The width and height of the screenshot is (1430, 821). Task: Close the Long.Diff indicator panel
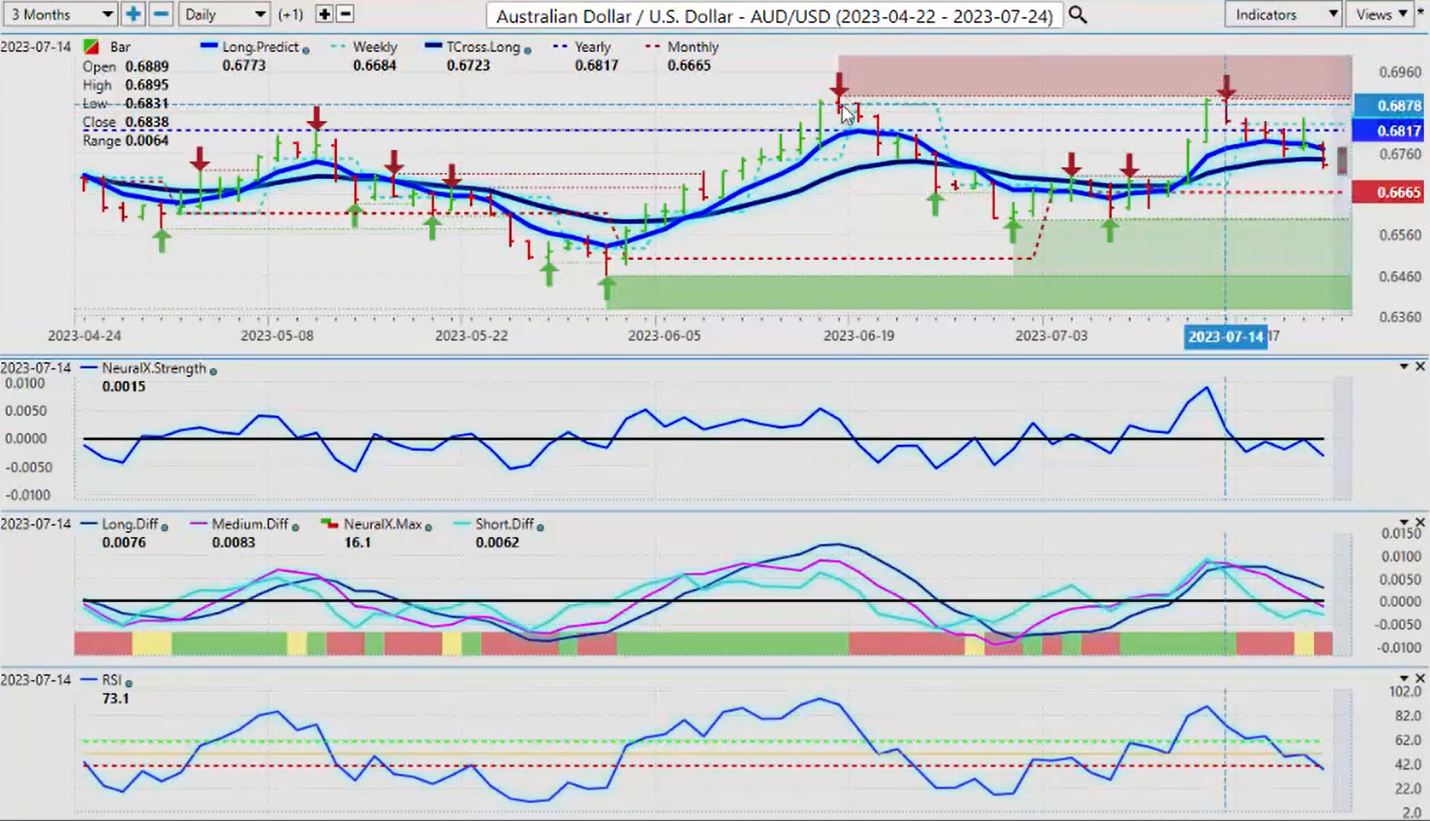[x=1420, y=523]
